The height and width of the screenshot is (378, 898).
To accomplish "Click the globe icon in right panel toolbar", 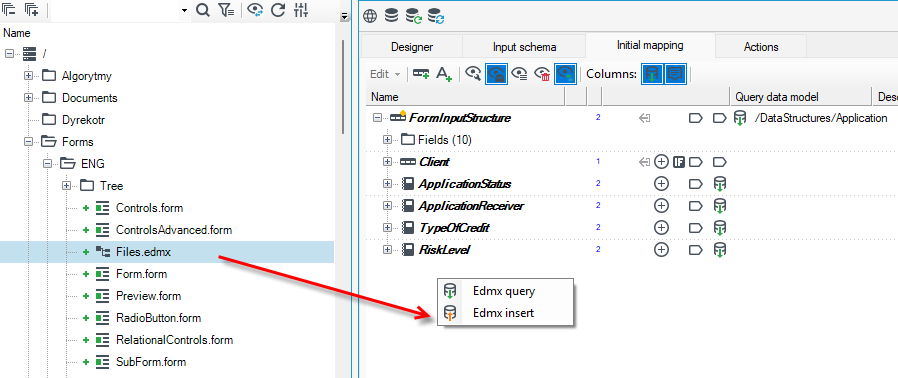I will (x=371, y=17).
